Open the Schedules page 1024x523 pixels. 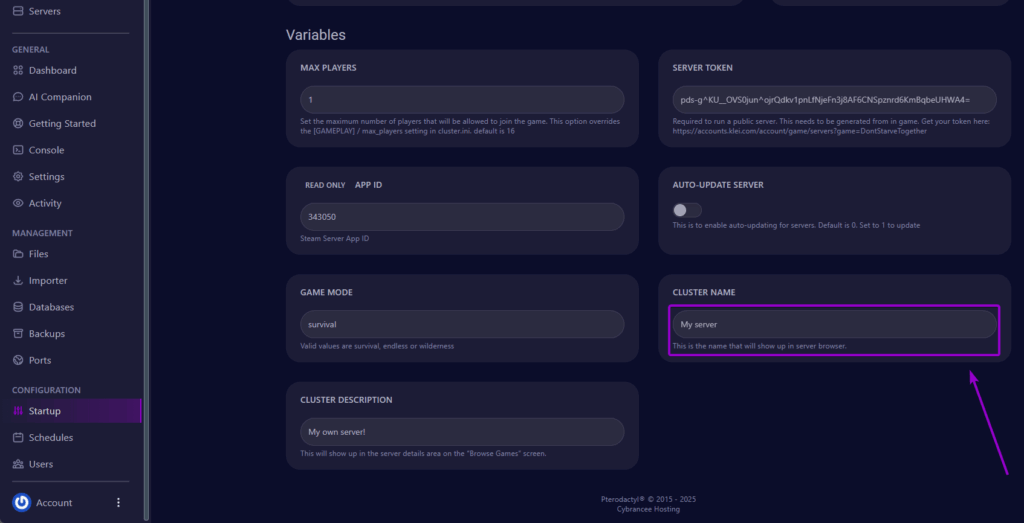(x=51, y=438)
